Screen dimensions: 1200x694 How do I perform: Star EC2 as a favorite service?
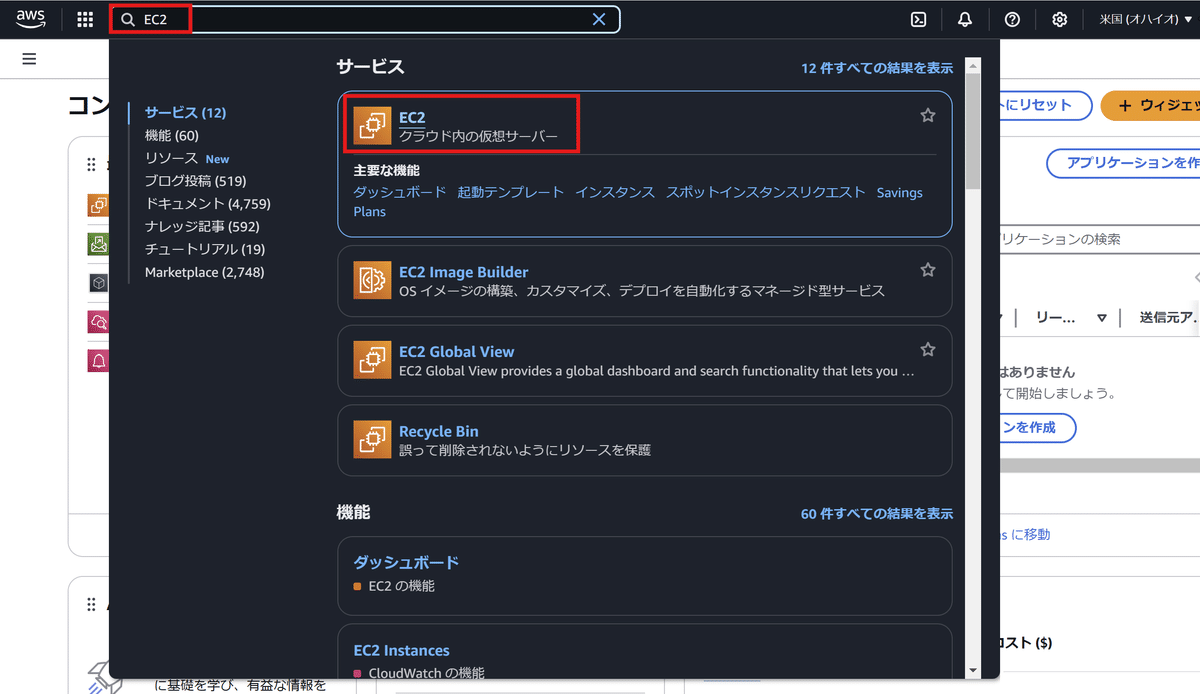click(x=928, y=115)
